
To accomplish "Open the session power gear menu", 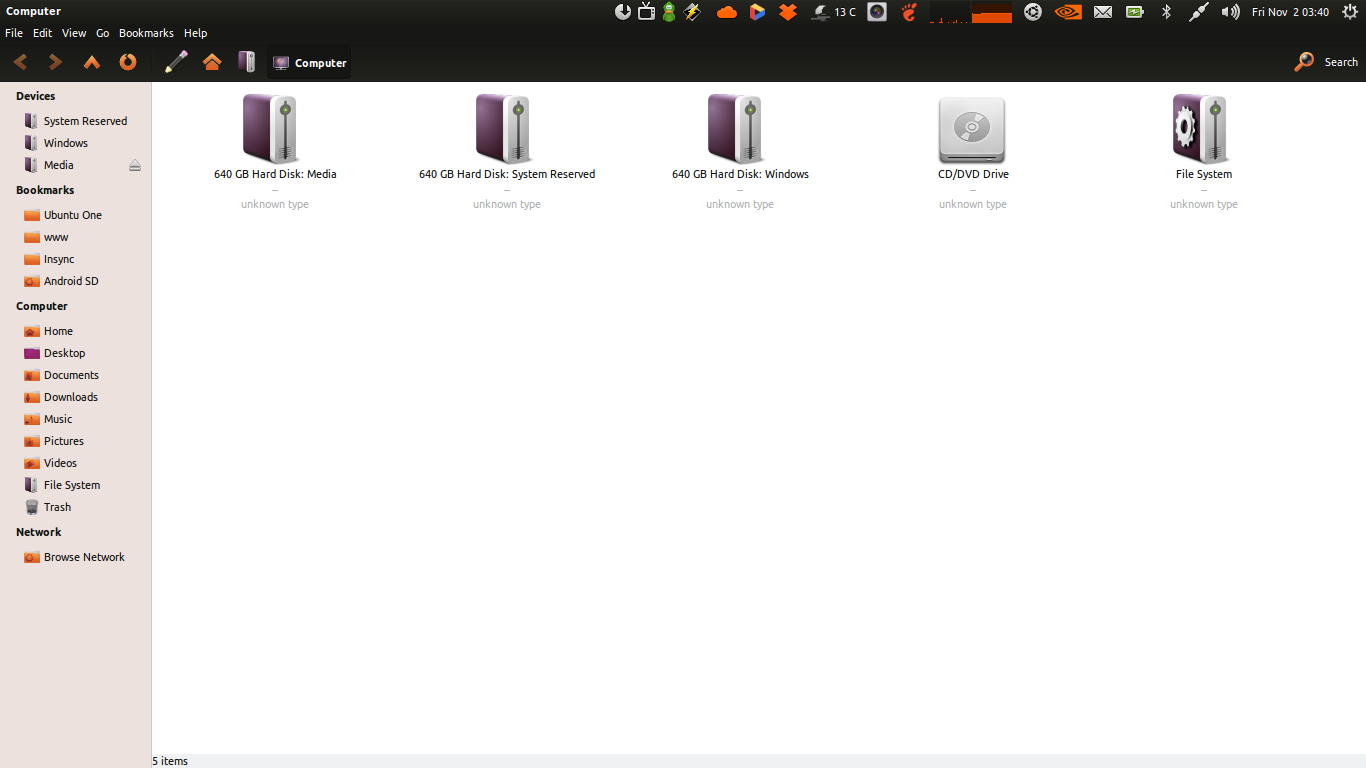I will click(1349, 12).
